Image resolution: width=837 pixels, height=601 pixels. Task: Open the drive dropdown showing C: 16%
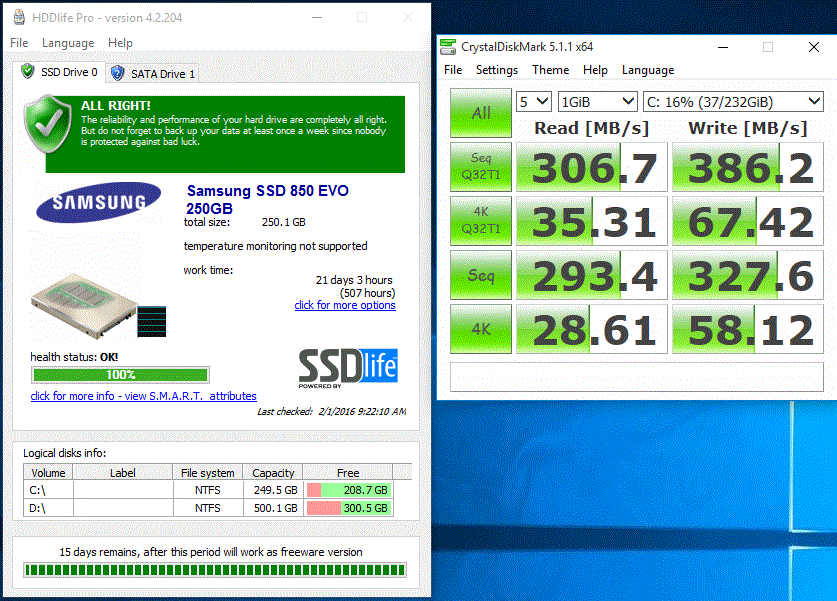(733, 101)
